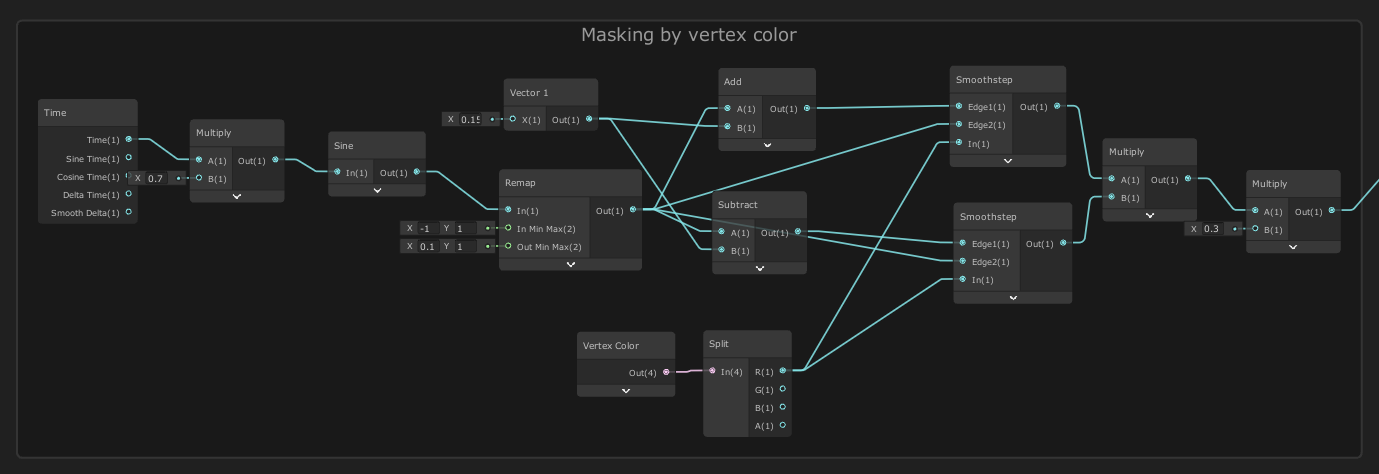
Task: Collapse the Subtract node using its chevron
Action: point(759,267)
